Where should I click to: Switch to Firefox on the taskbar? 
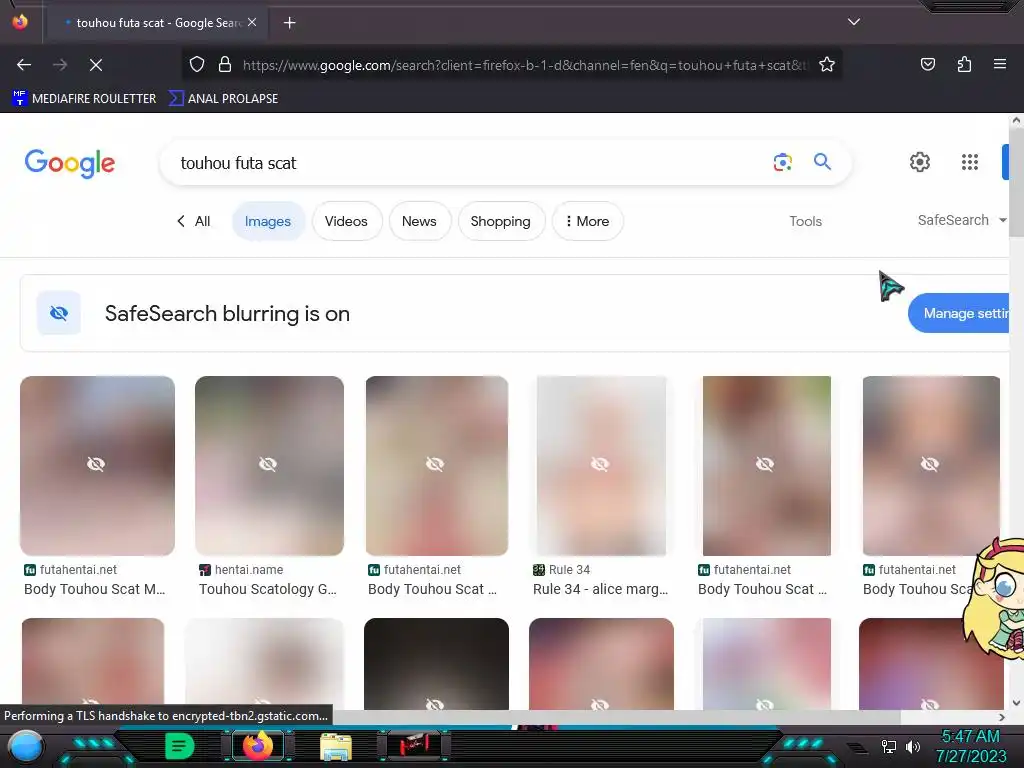[258, 746]
